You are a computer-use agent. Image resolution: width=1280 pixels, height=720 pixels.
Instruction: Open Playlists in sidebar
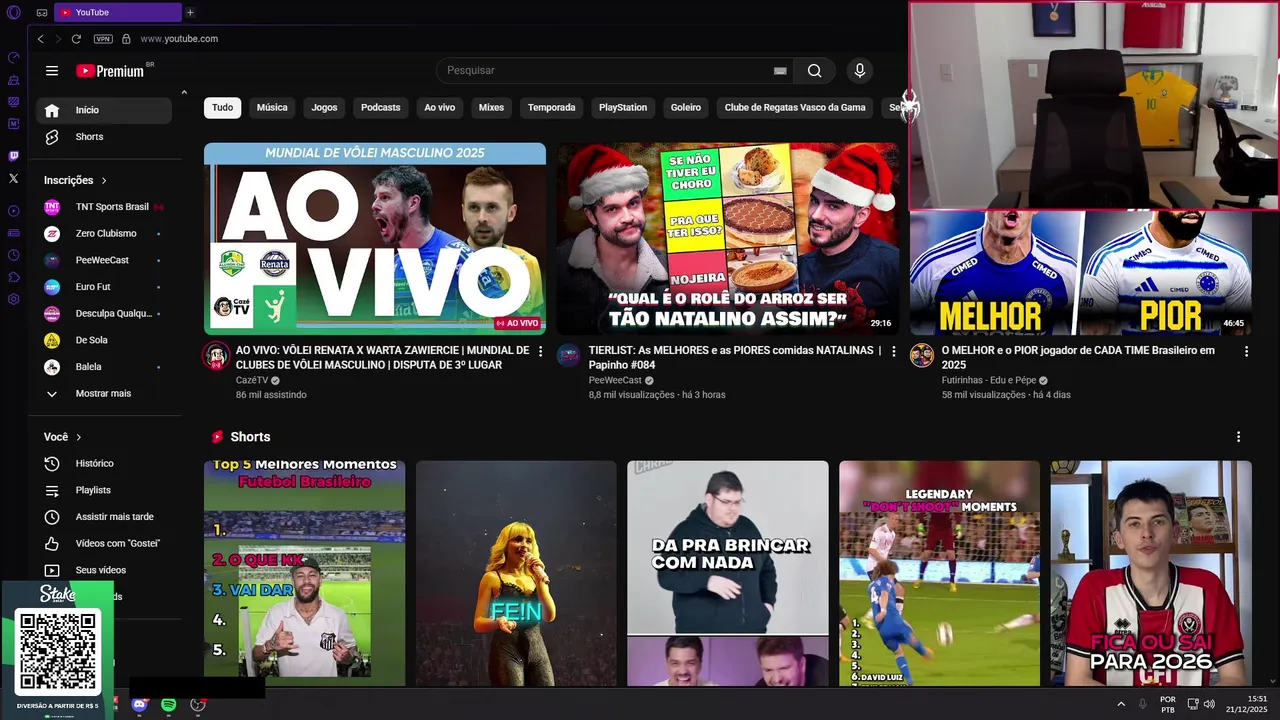104,491
